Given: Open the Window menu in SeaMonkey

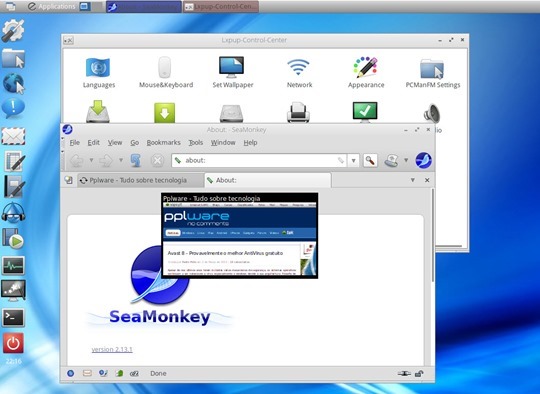Looking at the screenshot, I should tap(223, 143).
